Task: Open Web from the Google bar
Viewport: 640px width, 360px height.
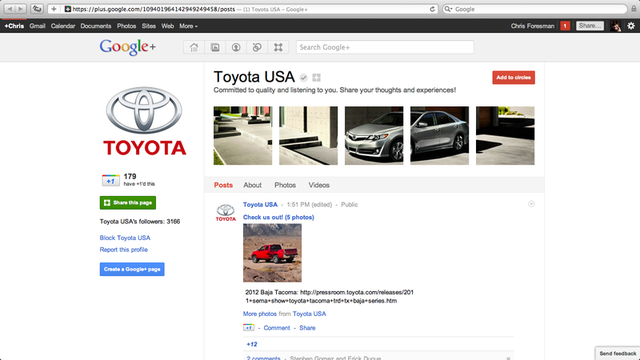Action: click(x=167, y=26)
